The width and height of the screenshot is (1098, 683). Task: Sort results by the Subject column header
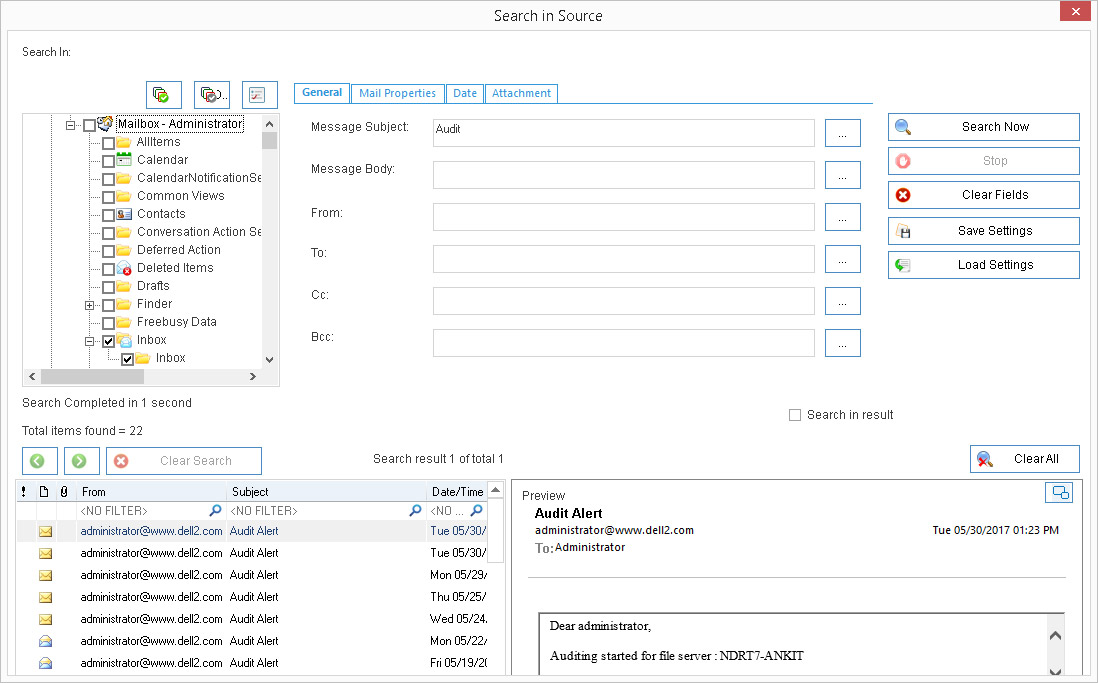point(326,492)
